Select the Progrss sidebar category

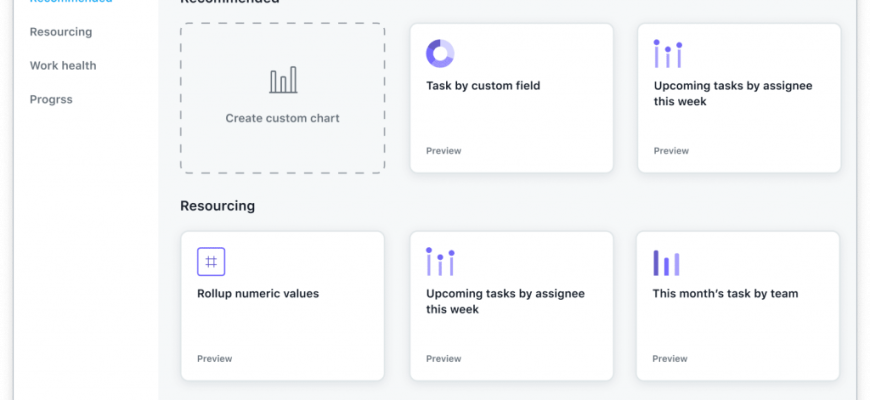coord(51,99)
